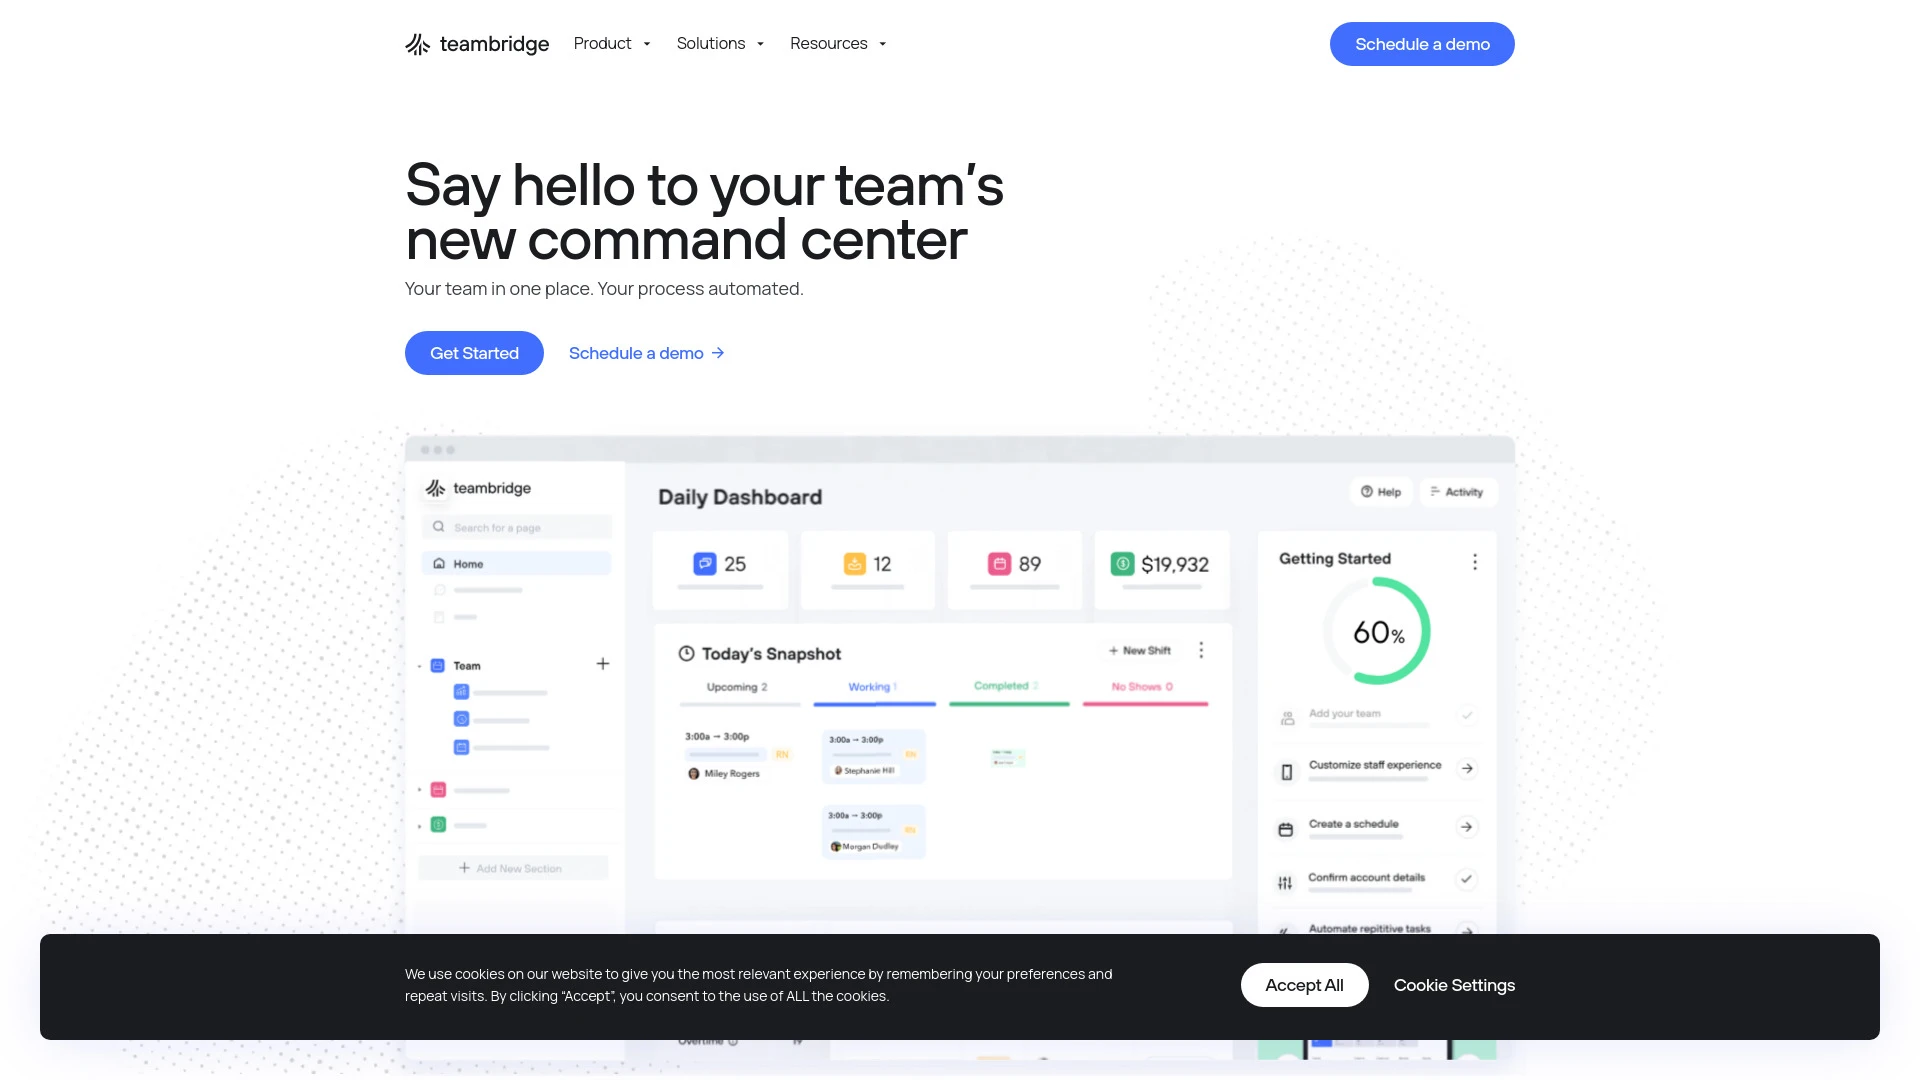The height and width of the screenshot is (1080, 1920).
Task: Click the Get Started button
Action: click(x=473, y=352)
